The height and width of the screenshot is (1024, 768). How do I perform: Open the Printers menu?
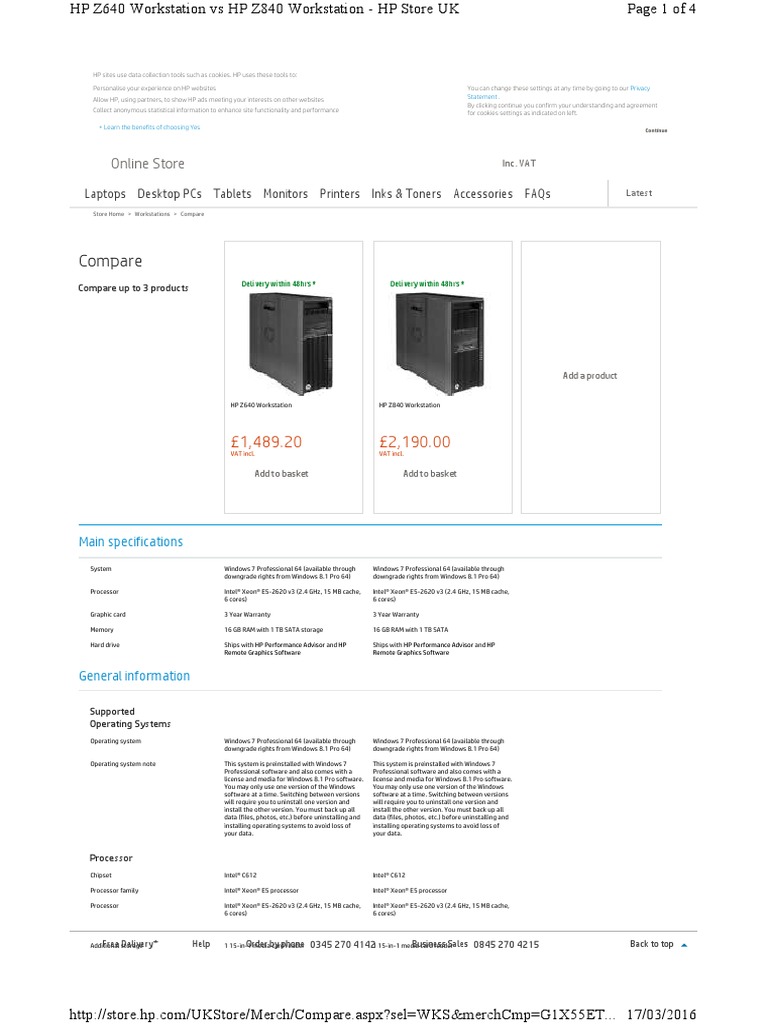(340, 194)
